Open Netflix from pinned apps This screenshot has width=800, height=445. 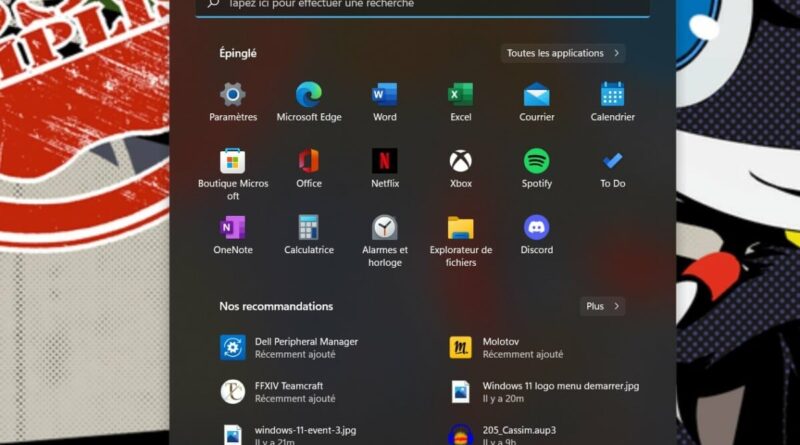[385, 168]
